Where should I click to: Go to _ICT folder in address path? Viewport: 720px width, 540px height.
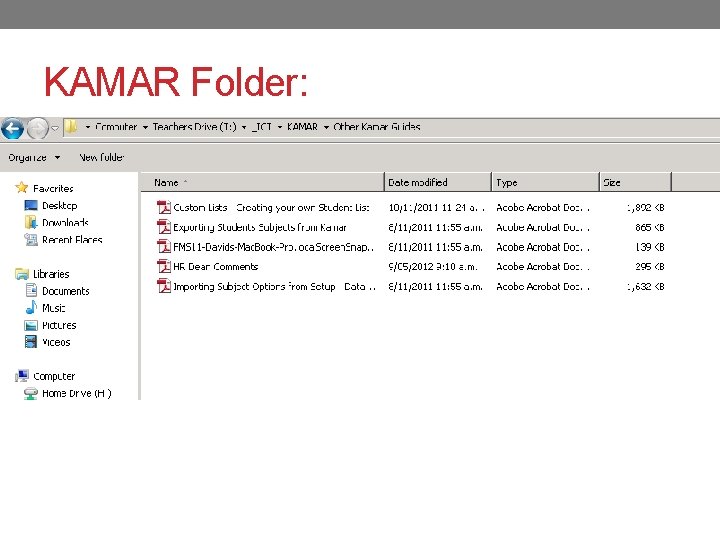(262, 127)
